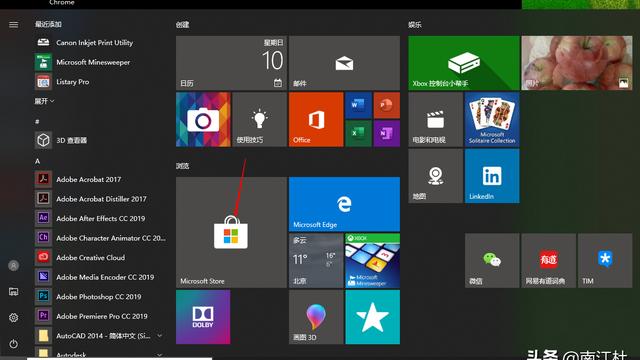Open the Movies & TV (电影和电视) tile
This screenshot has height=360, width=640.
(x=436, y=120)
